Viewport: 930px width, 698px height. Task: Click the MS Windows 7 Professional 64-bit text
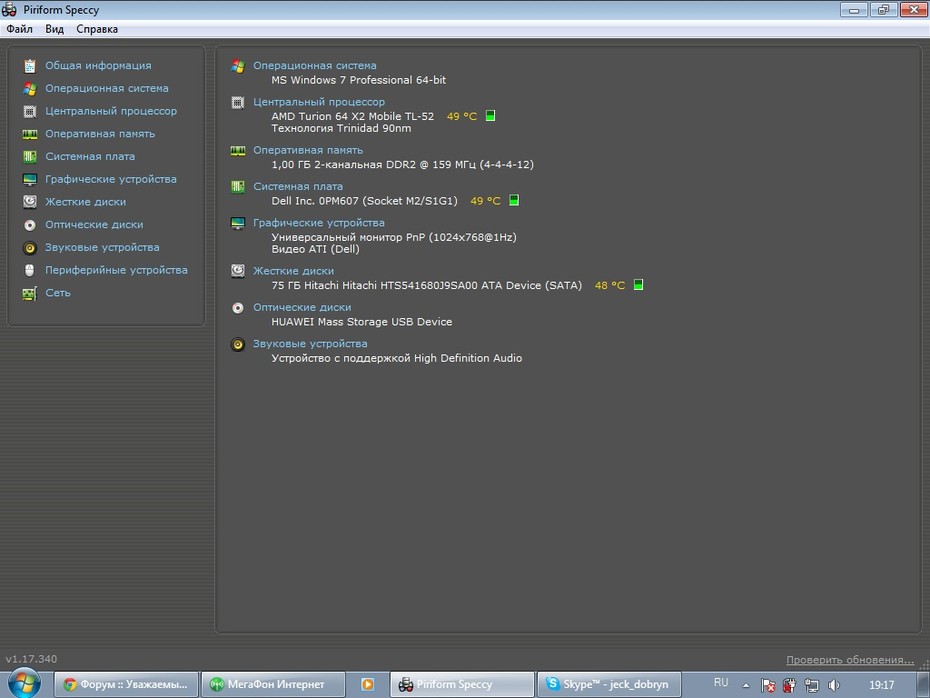click(x=359, y=80)
